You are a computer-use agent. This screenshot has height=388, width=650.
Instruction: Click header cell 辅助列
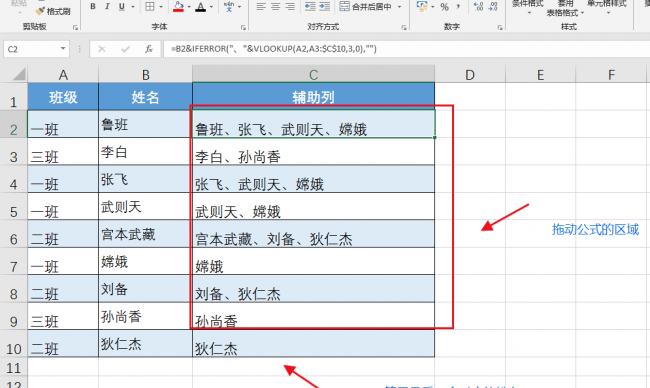(313, 97)
